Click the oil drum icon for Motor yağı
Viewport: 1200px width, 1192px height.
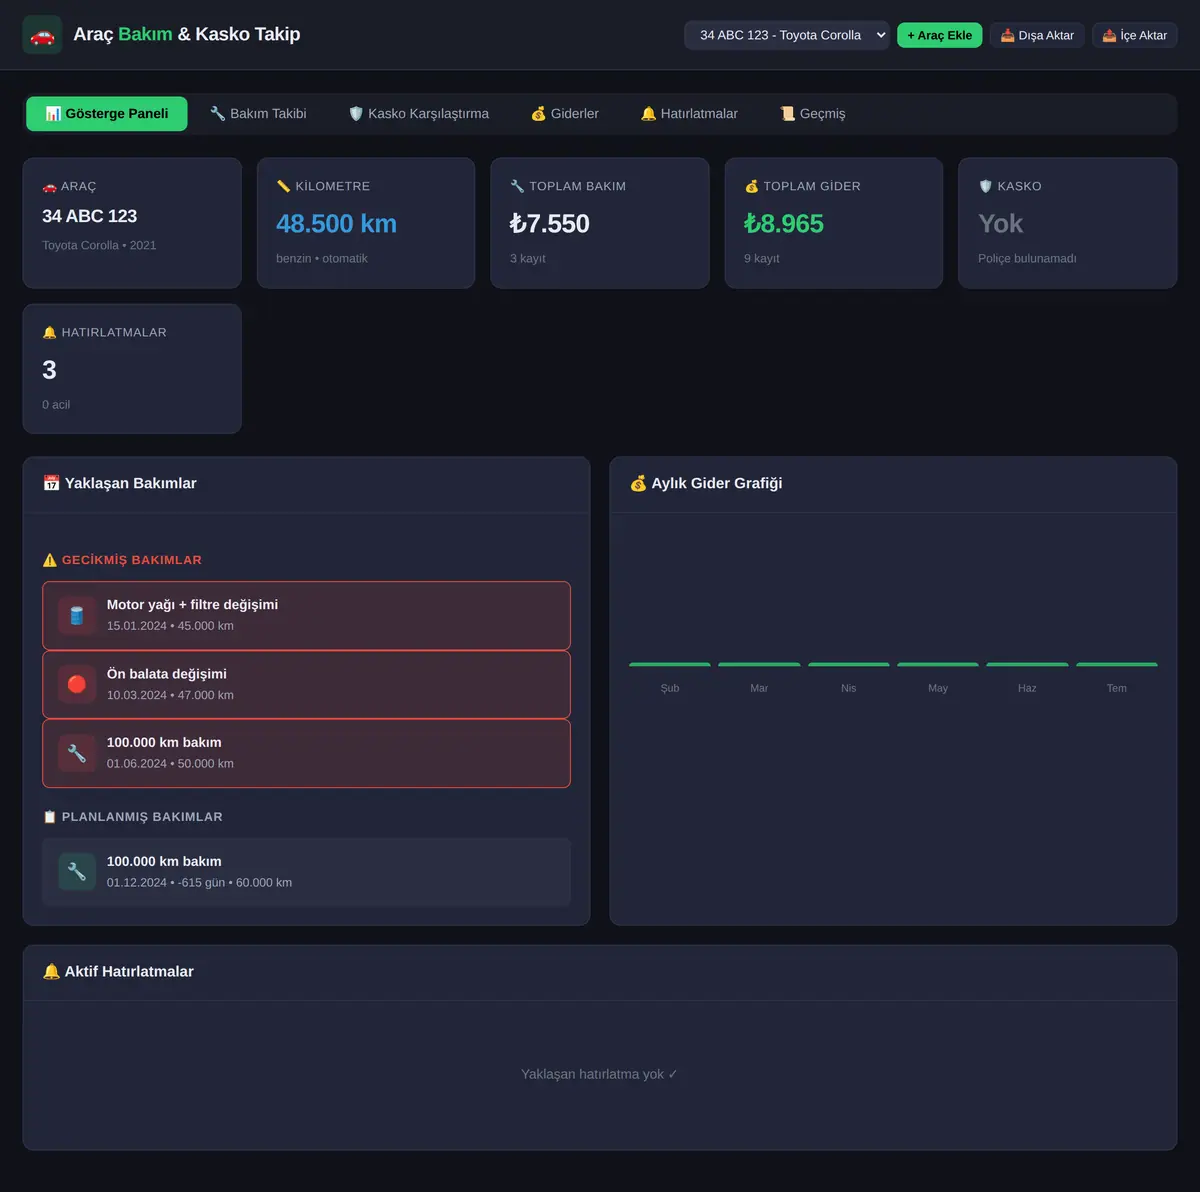pyautogui.click(x=77, y=616)
